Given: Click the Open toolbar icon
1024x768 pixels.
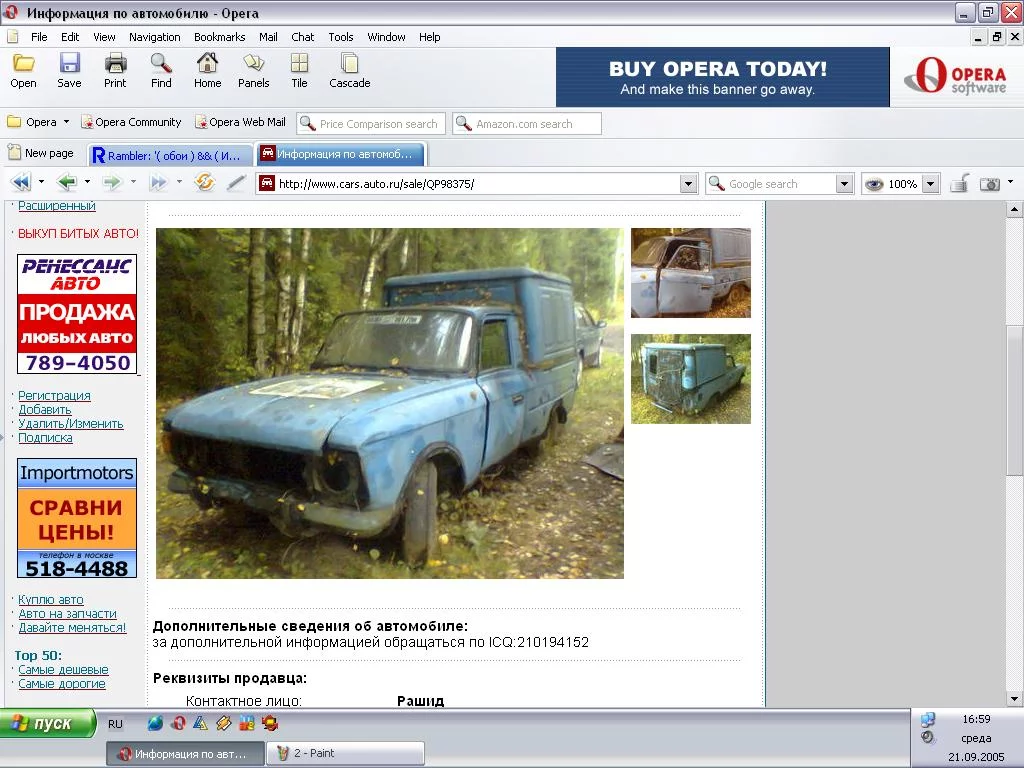Looking at the screenshot, I should [23, 71].
